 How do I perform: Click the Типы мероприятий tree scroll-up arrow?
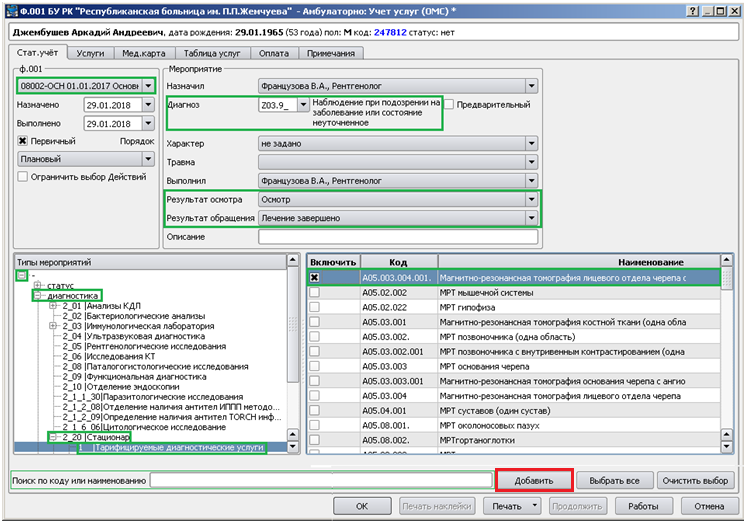pyautogui.click(x=293, y=260)
